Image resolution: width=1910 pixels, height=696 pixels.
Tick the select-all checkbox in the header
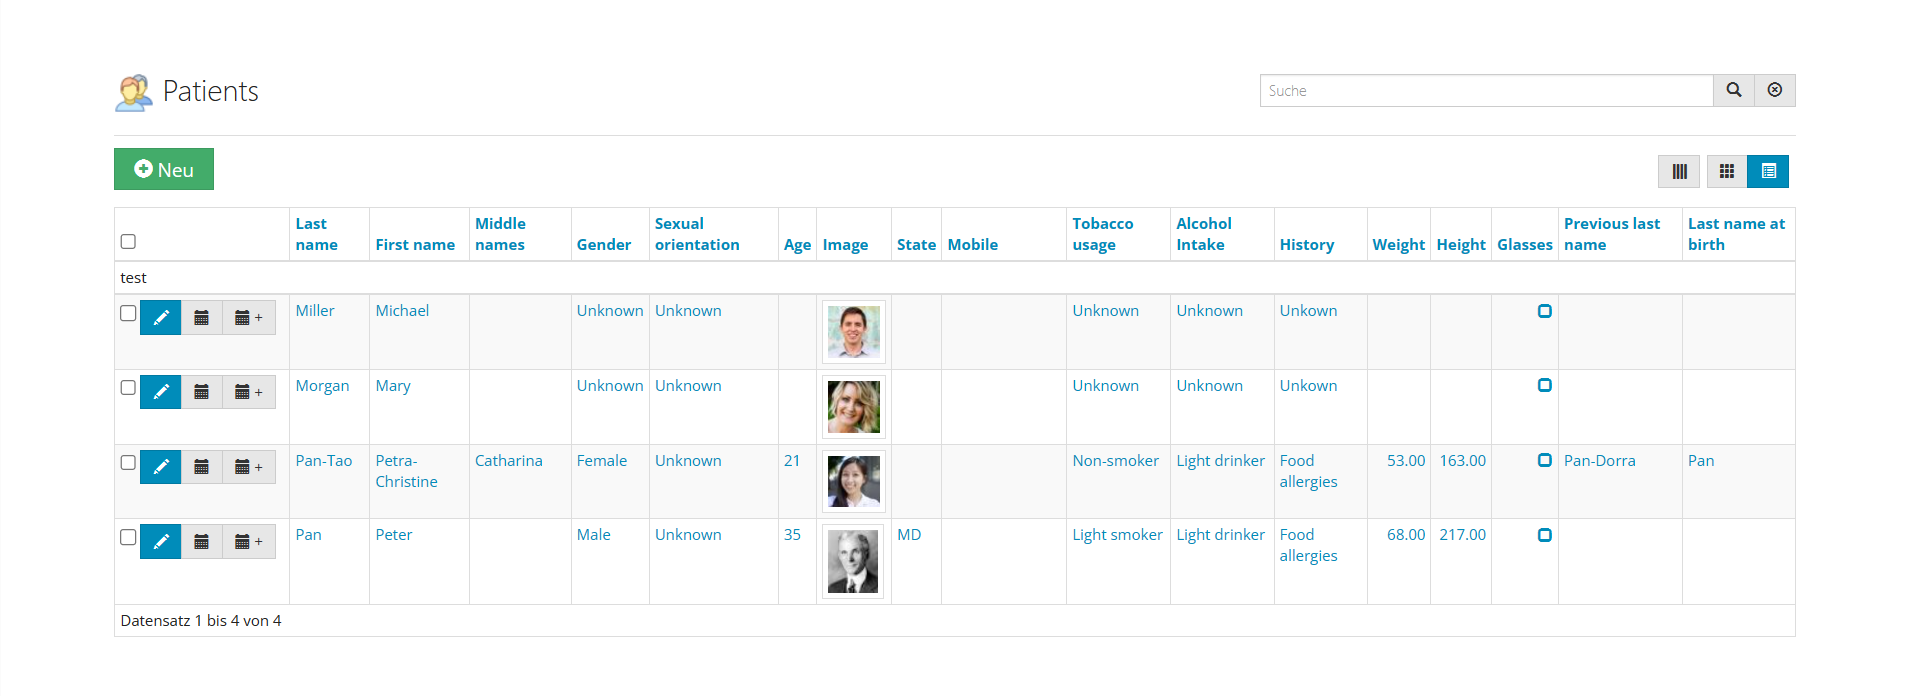128,241
